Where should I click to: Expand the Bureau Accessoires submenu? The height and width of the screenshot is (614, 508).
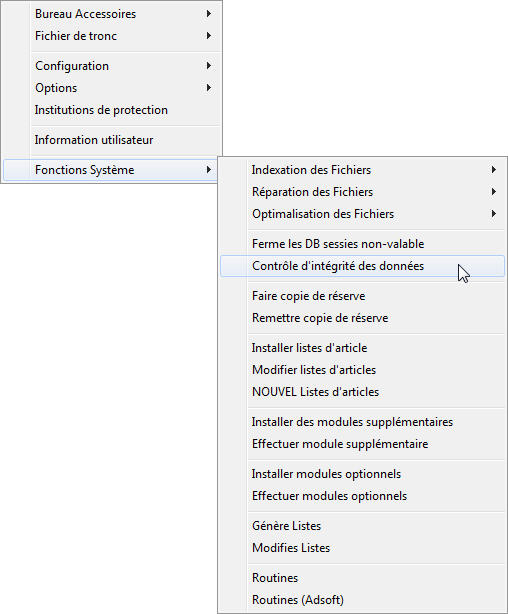click(112, 14)
